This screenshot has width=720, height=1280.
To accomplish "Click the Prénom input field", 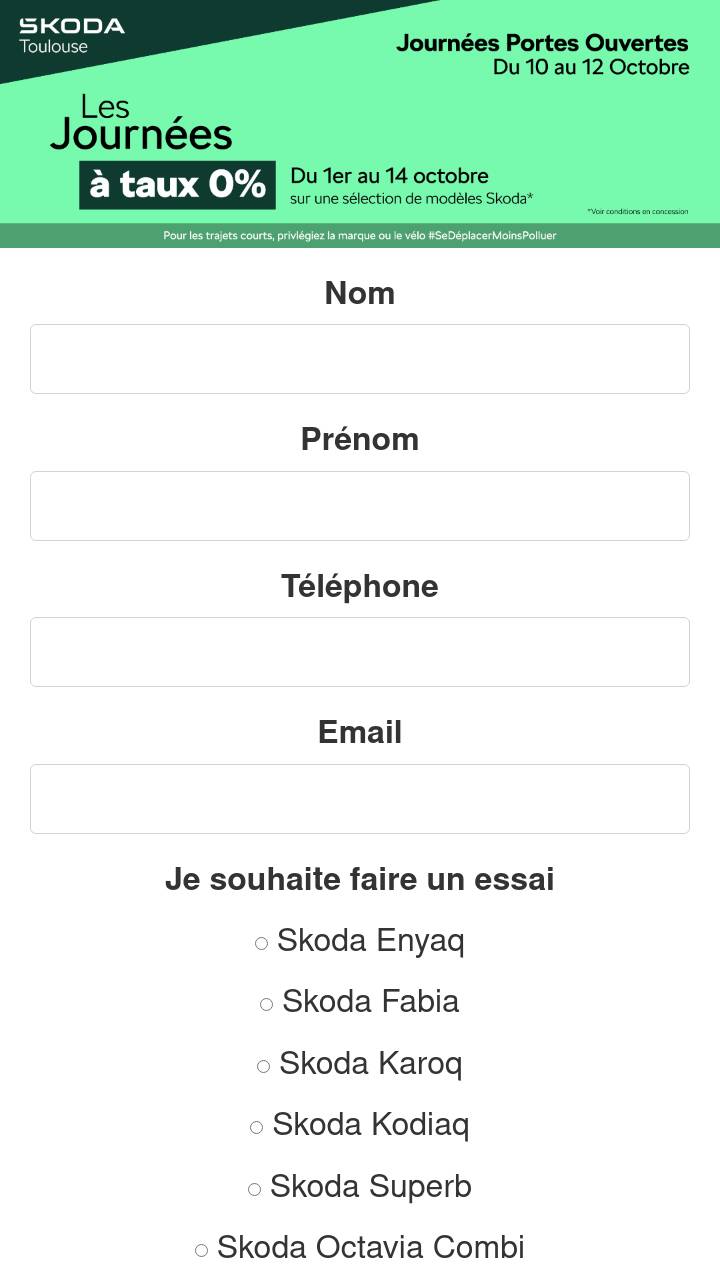I will (x=360, y=506).
